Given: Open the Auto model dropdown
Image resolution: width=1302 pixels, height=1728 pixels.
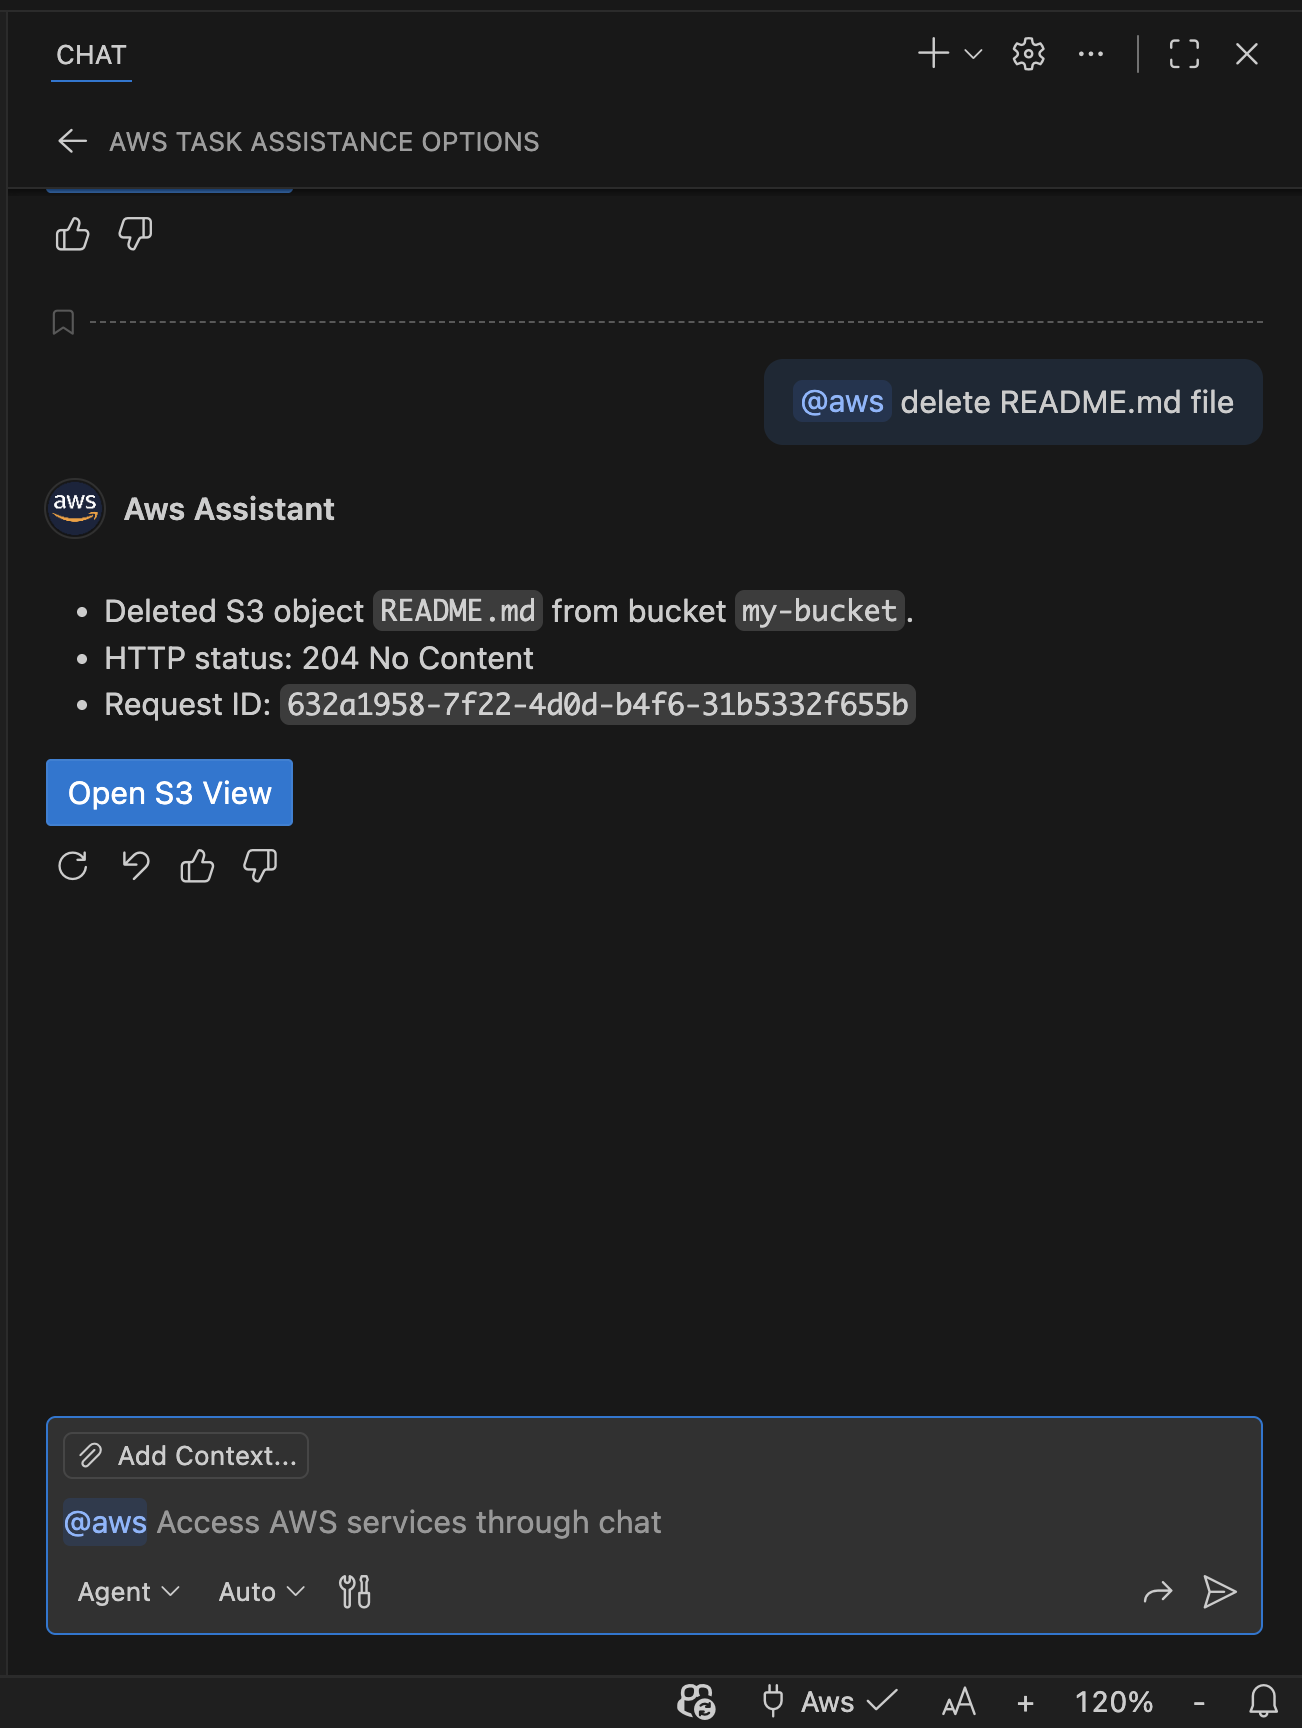Looking at the screenshot, I should (261, 1591).
